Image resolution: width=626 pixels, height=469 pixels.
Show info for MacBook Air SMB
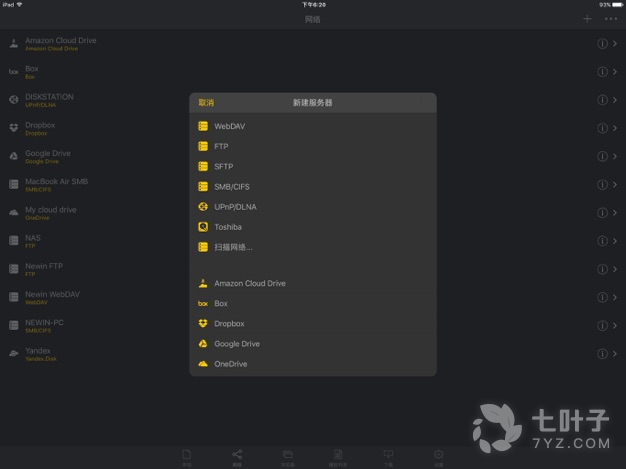click(602, 184)
